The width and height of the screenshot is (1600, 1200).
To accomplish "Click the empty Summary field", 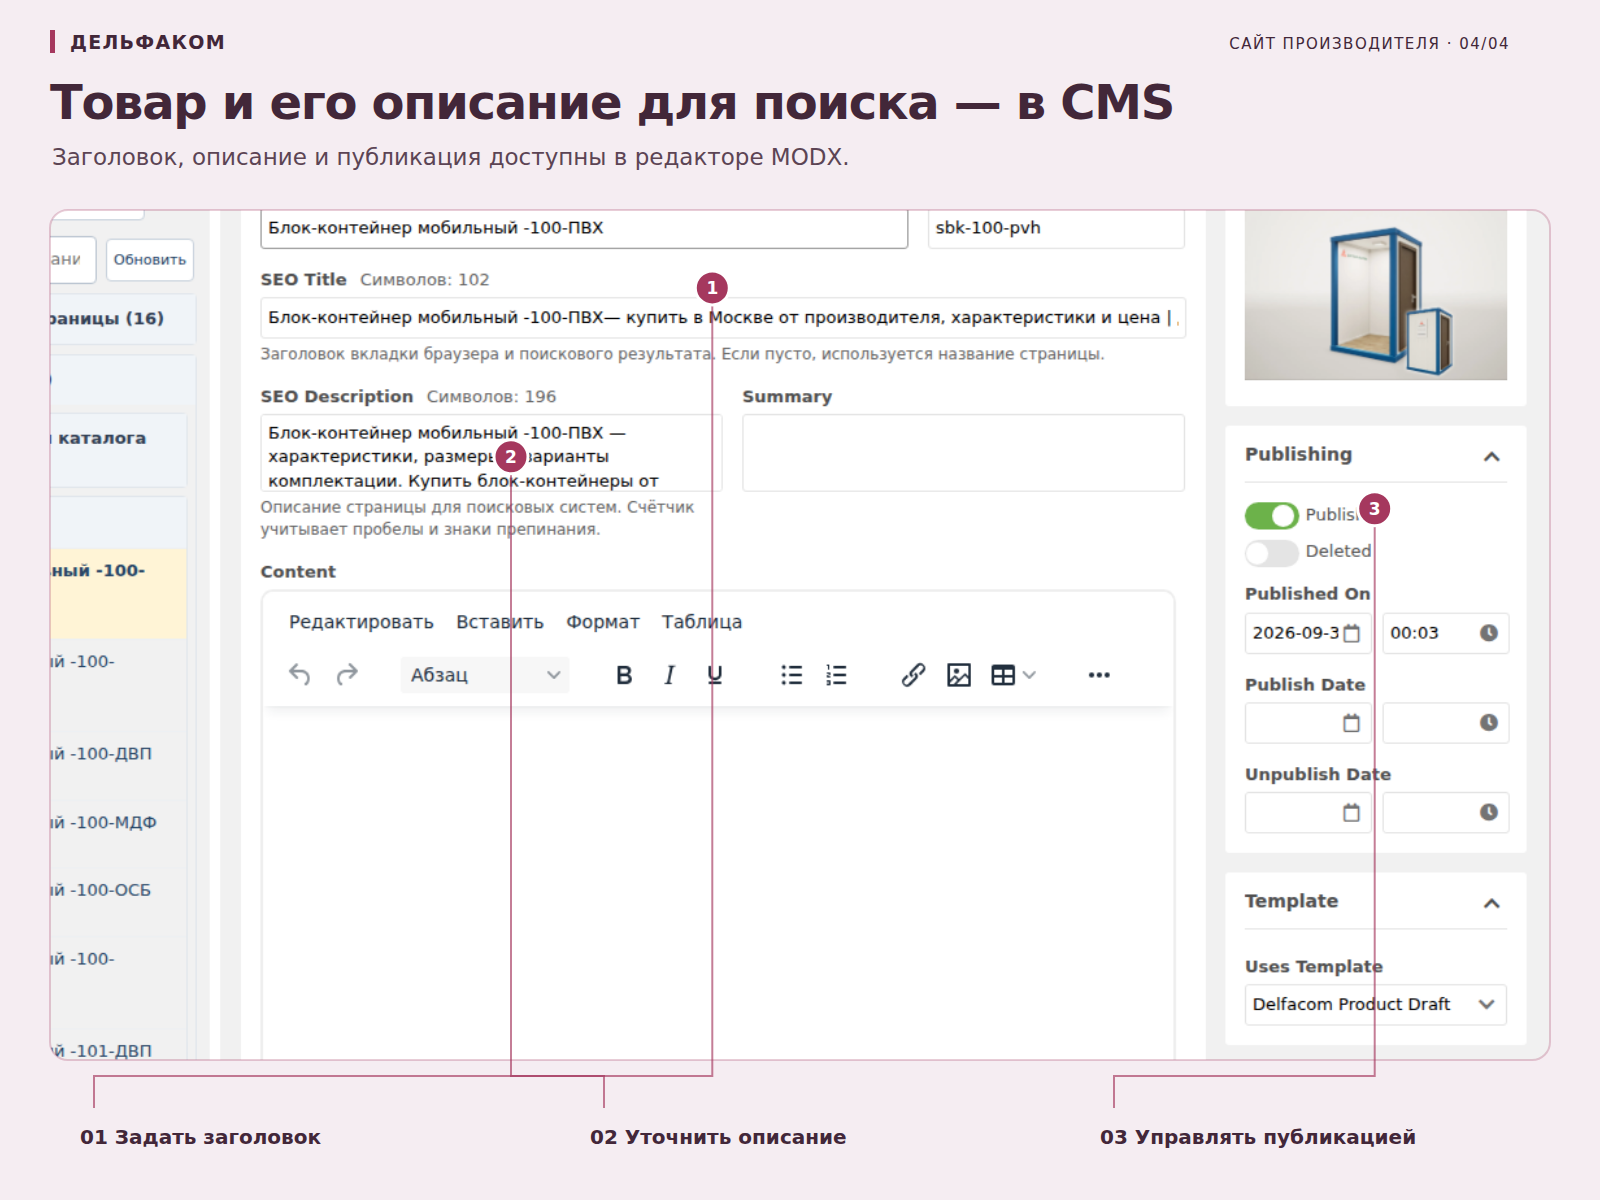I will pos(964,453).
